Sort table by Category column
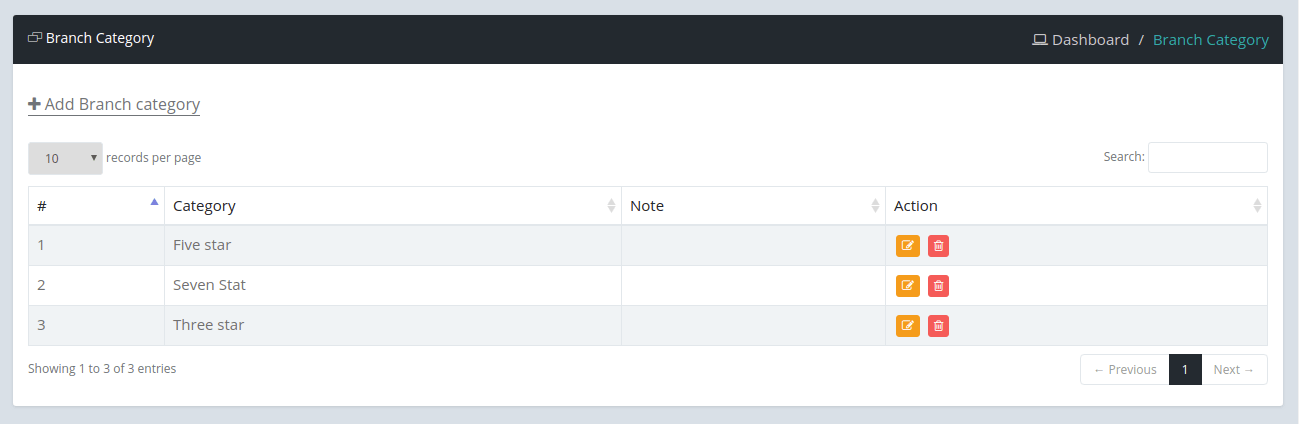1299x424 pixels. coord(392,206)
